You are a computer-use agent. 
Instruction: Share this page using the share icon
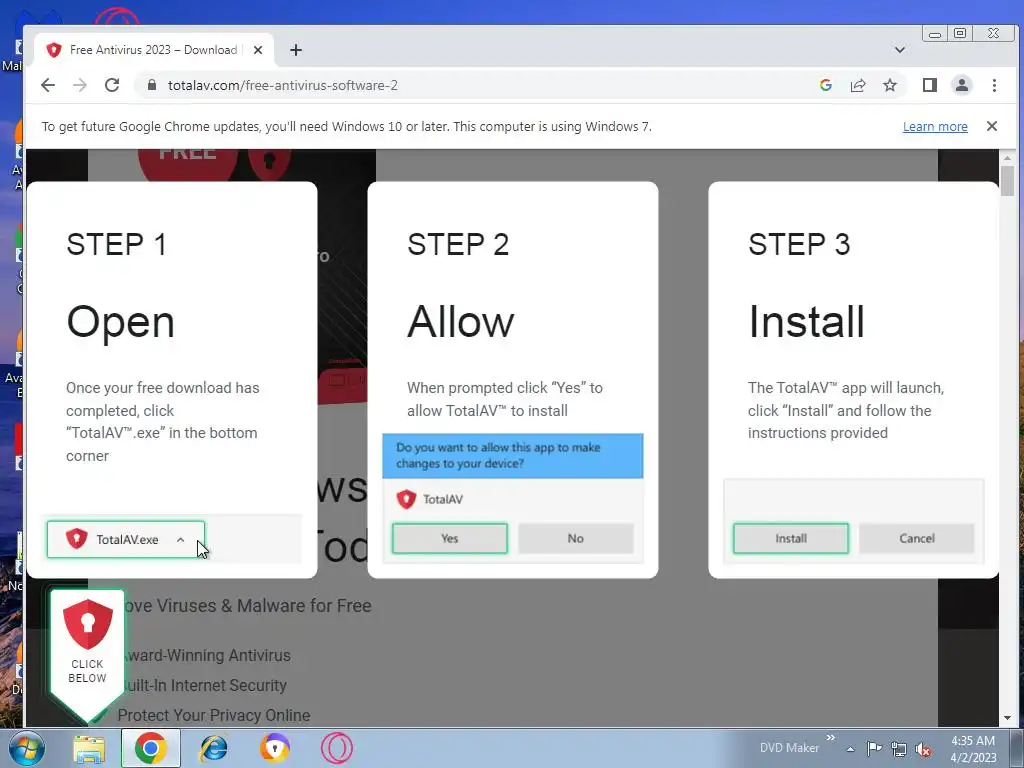pyautogui.click(x=857, y=86)
